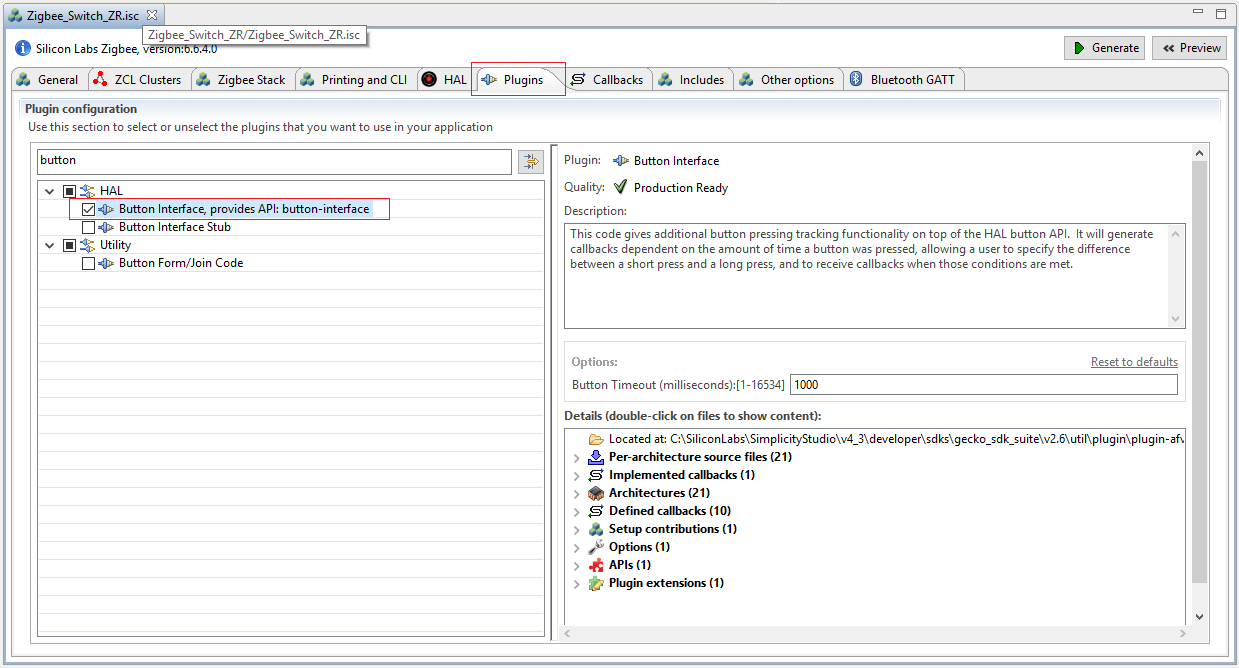Screen dimensions: 1239x668
Task: Maximize the editor pane
Action: point(1220,14)
